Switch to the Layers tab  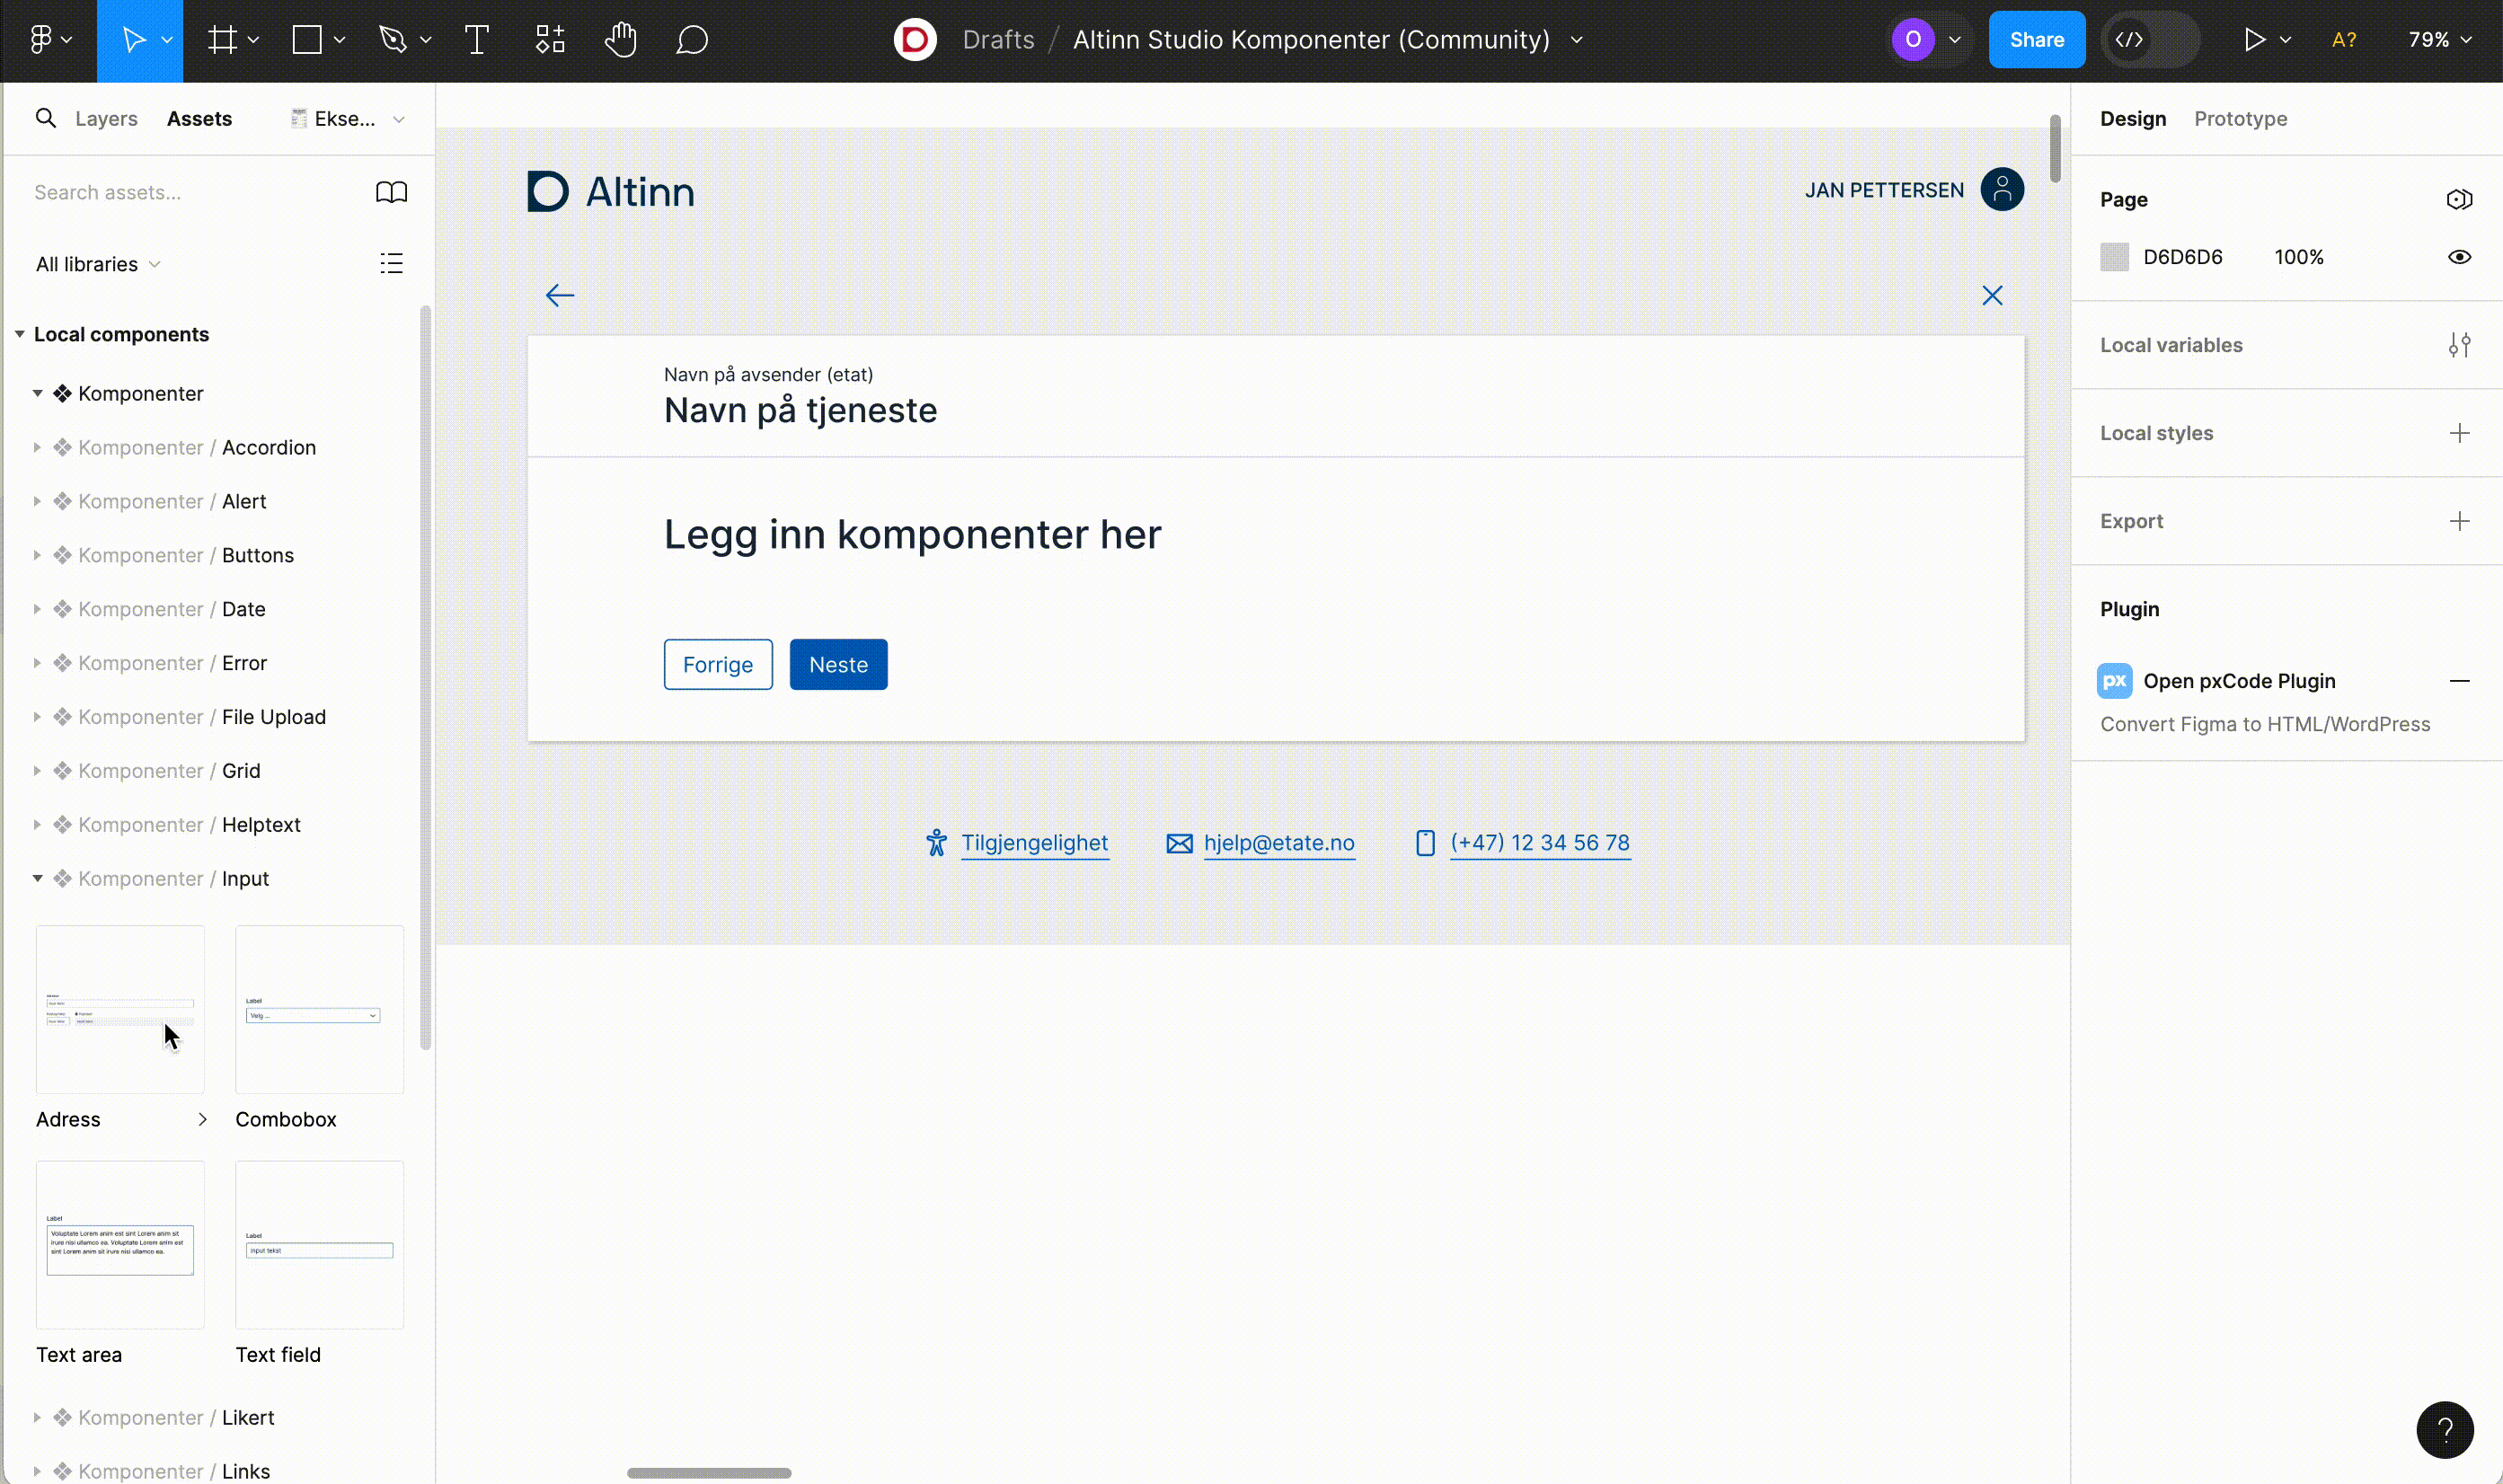click(106, 119)
